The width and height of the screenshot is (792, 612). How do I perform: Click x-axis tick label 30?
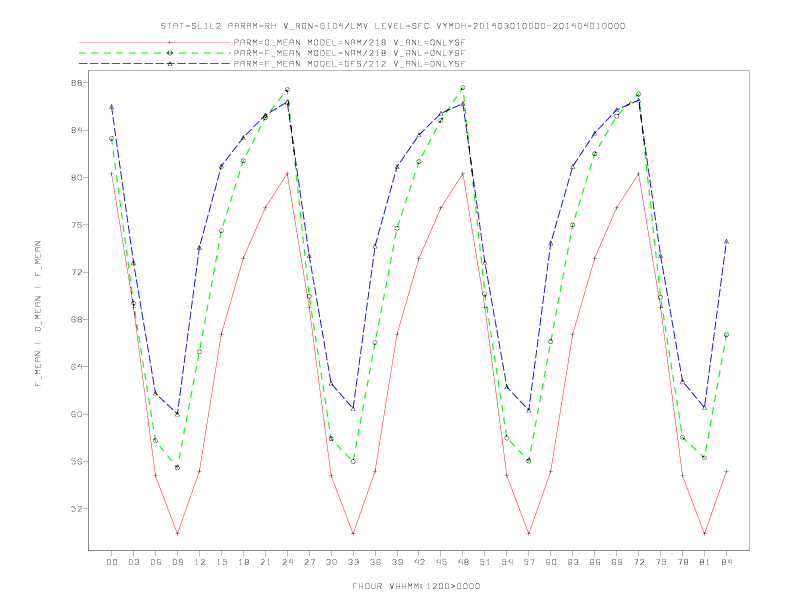tap(331, 562)
